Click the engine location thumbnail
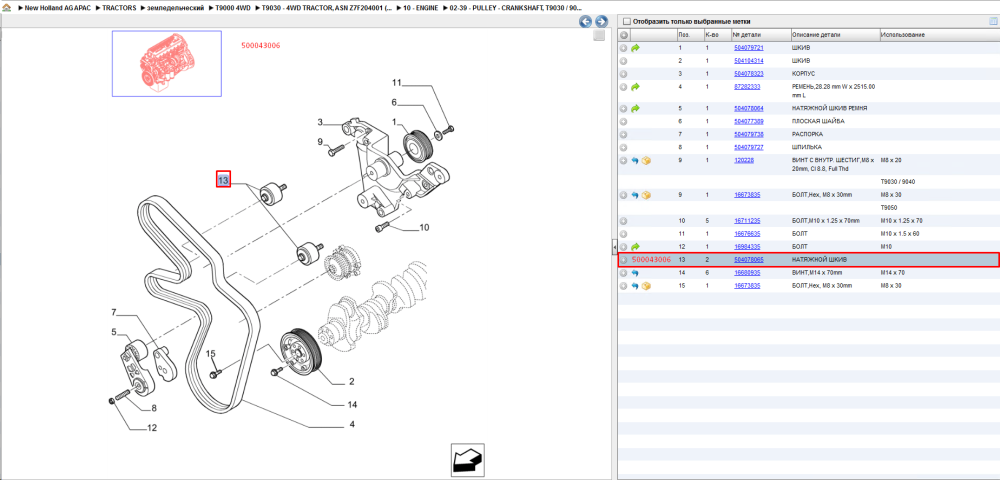 pyautogui.click(x=166, y=63)
